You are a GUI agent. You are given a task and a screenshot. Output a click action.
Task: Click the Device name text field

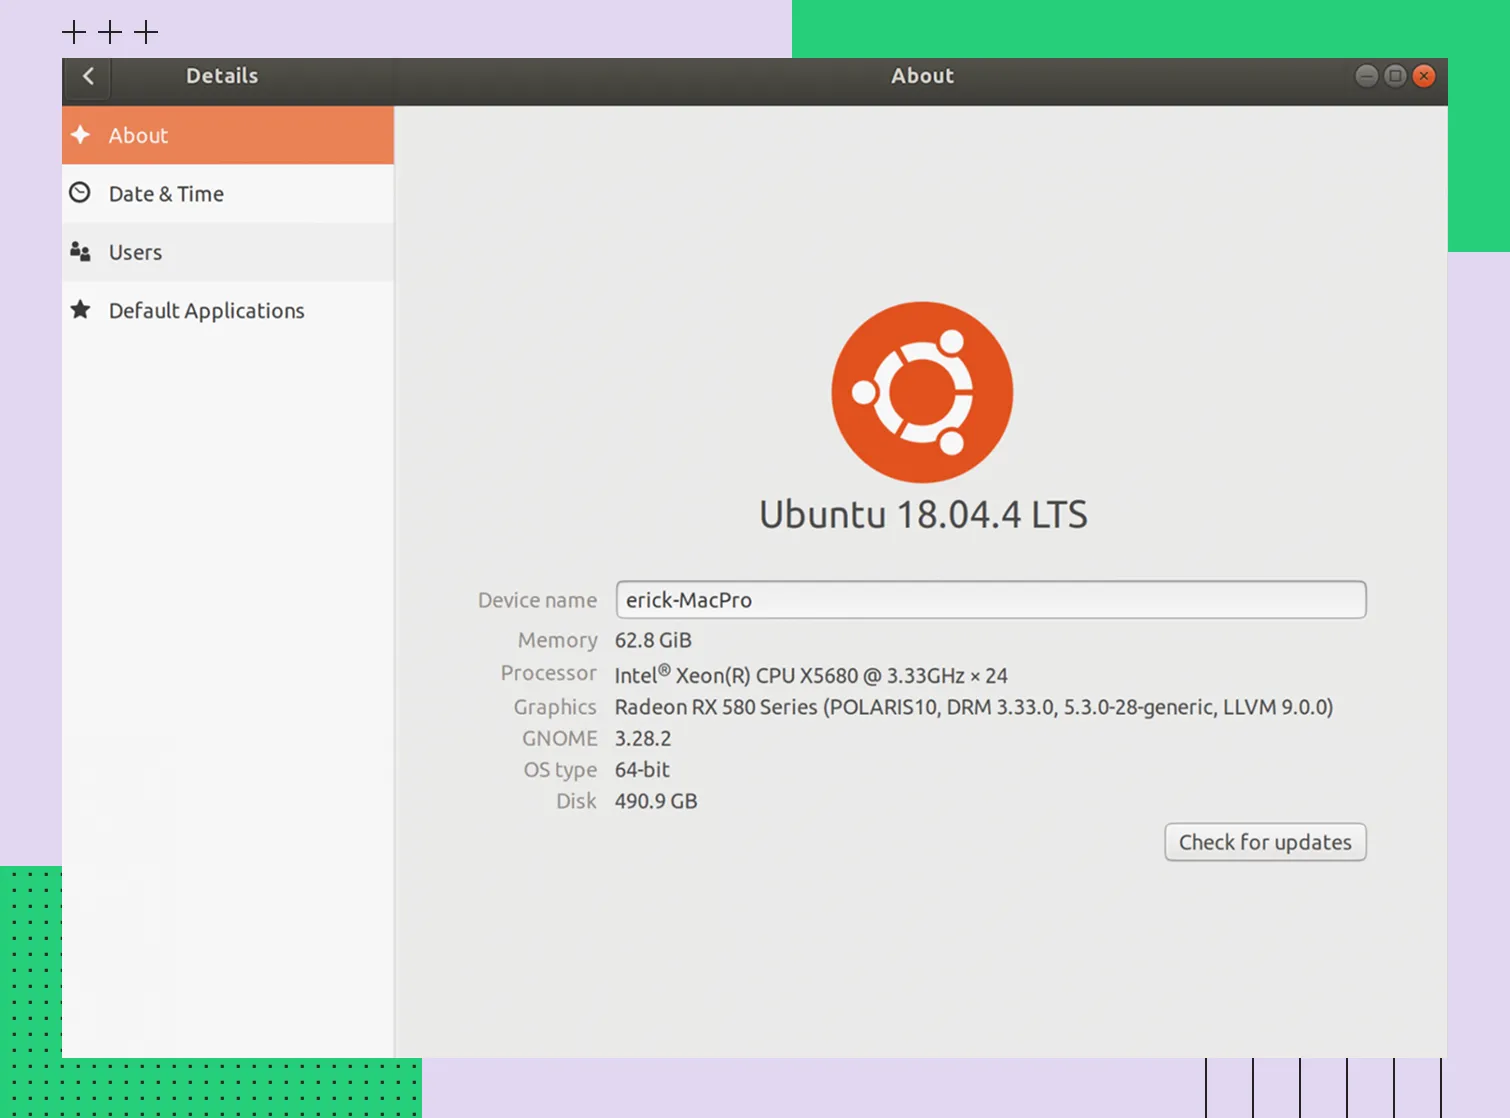pyautogui.click(x=990, y=600)
